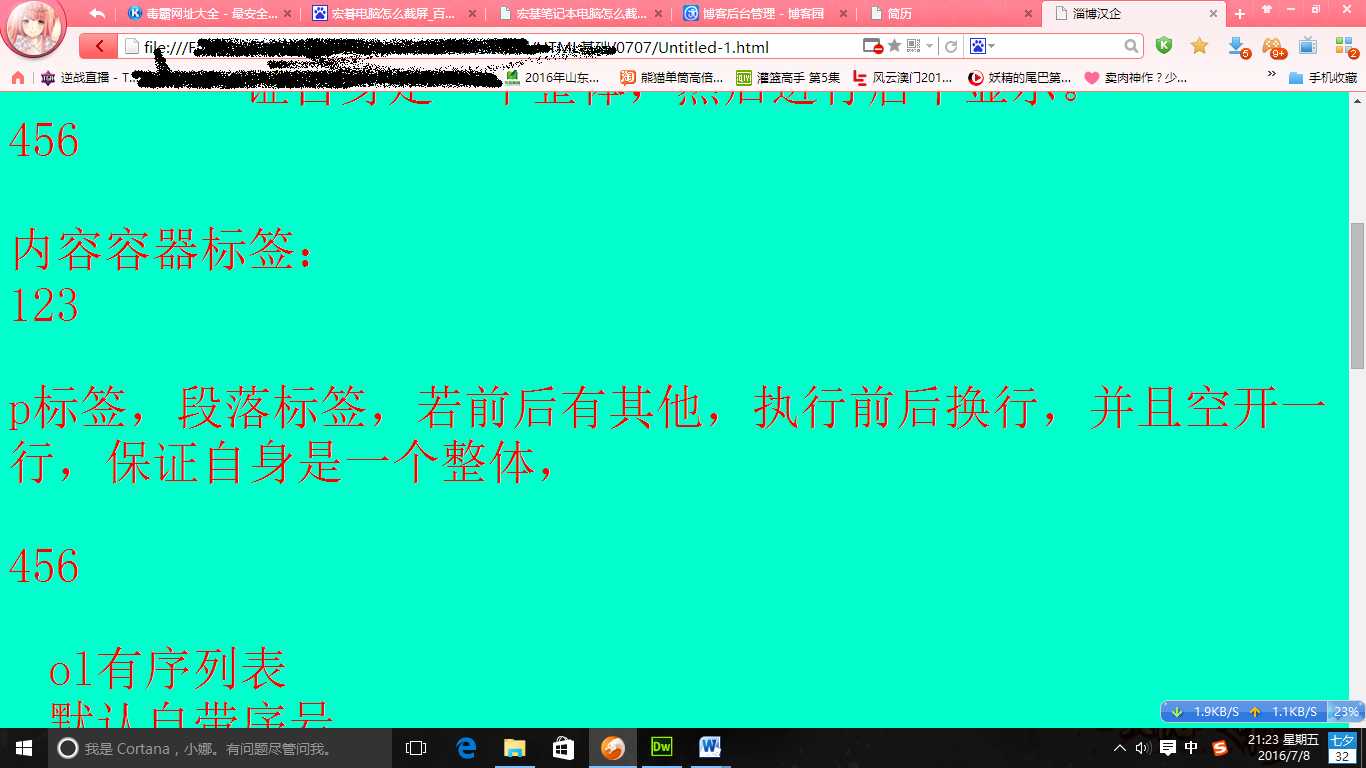
Task: Open Action Center notification icon
Action: coord(1167,748)
